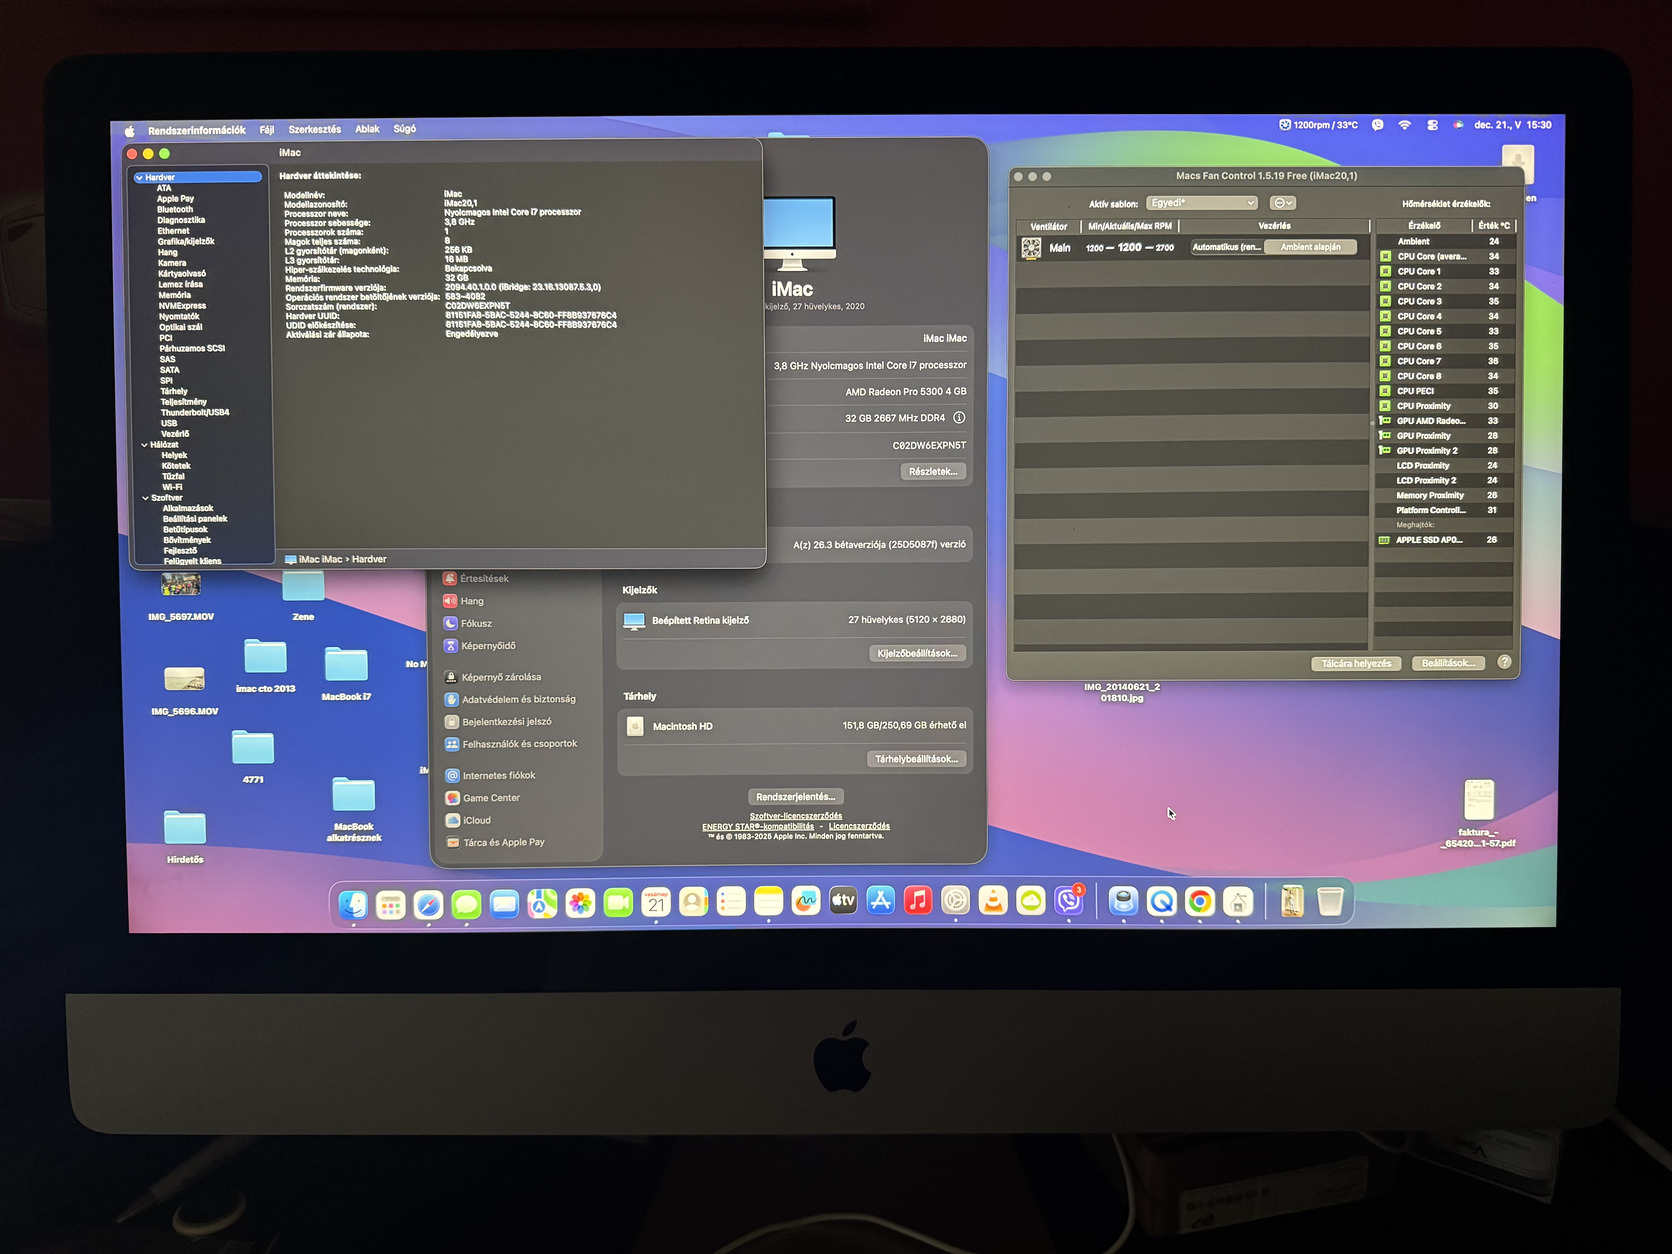The image size is (1672, 1254).
Task: Click the Tálcára helyezés button
Action: [1356, 663]
